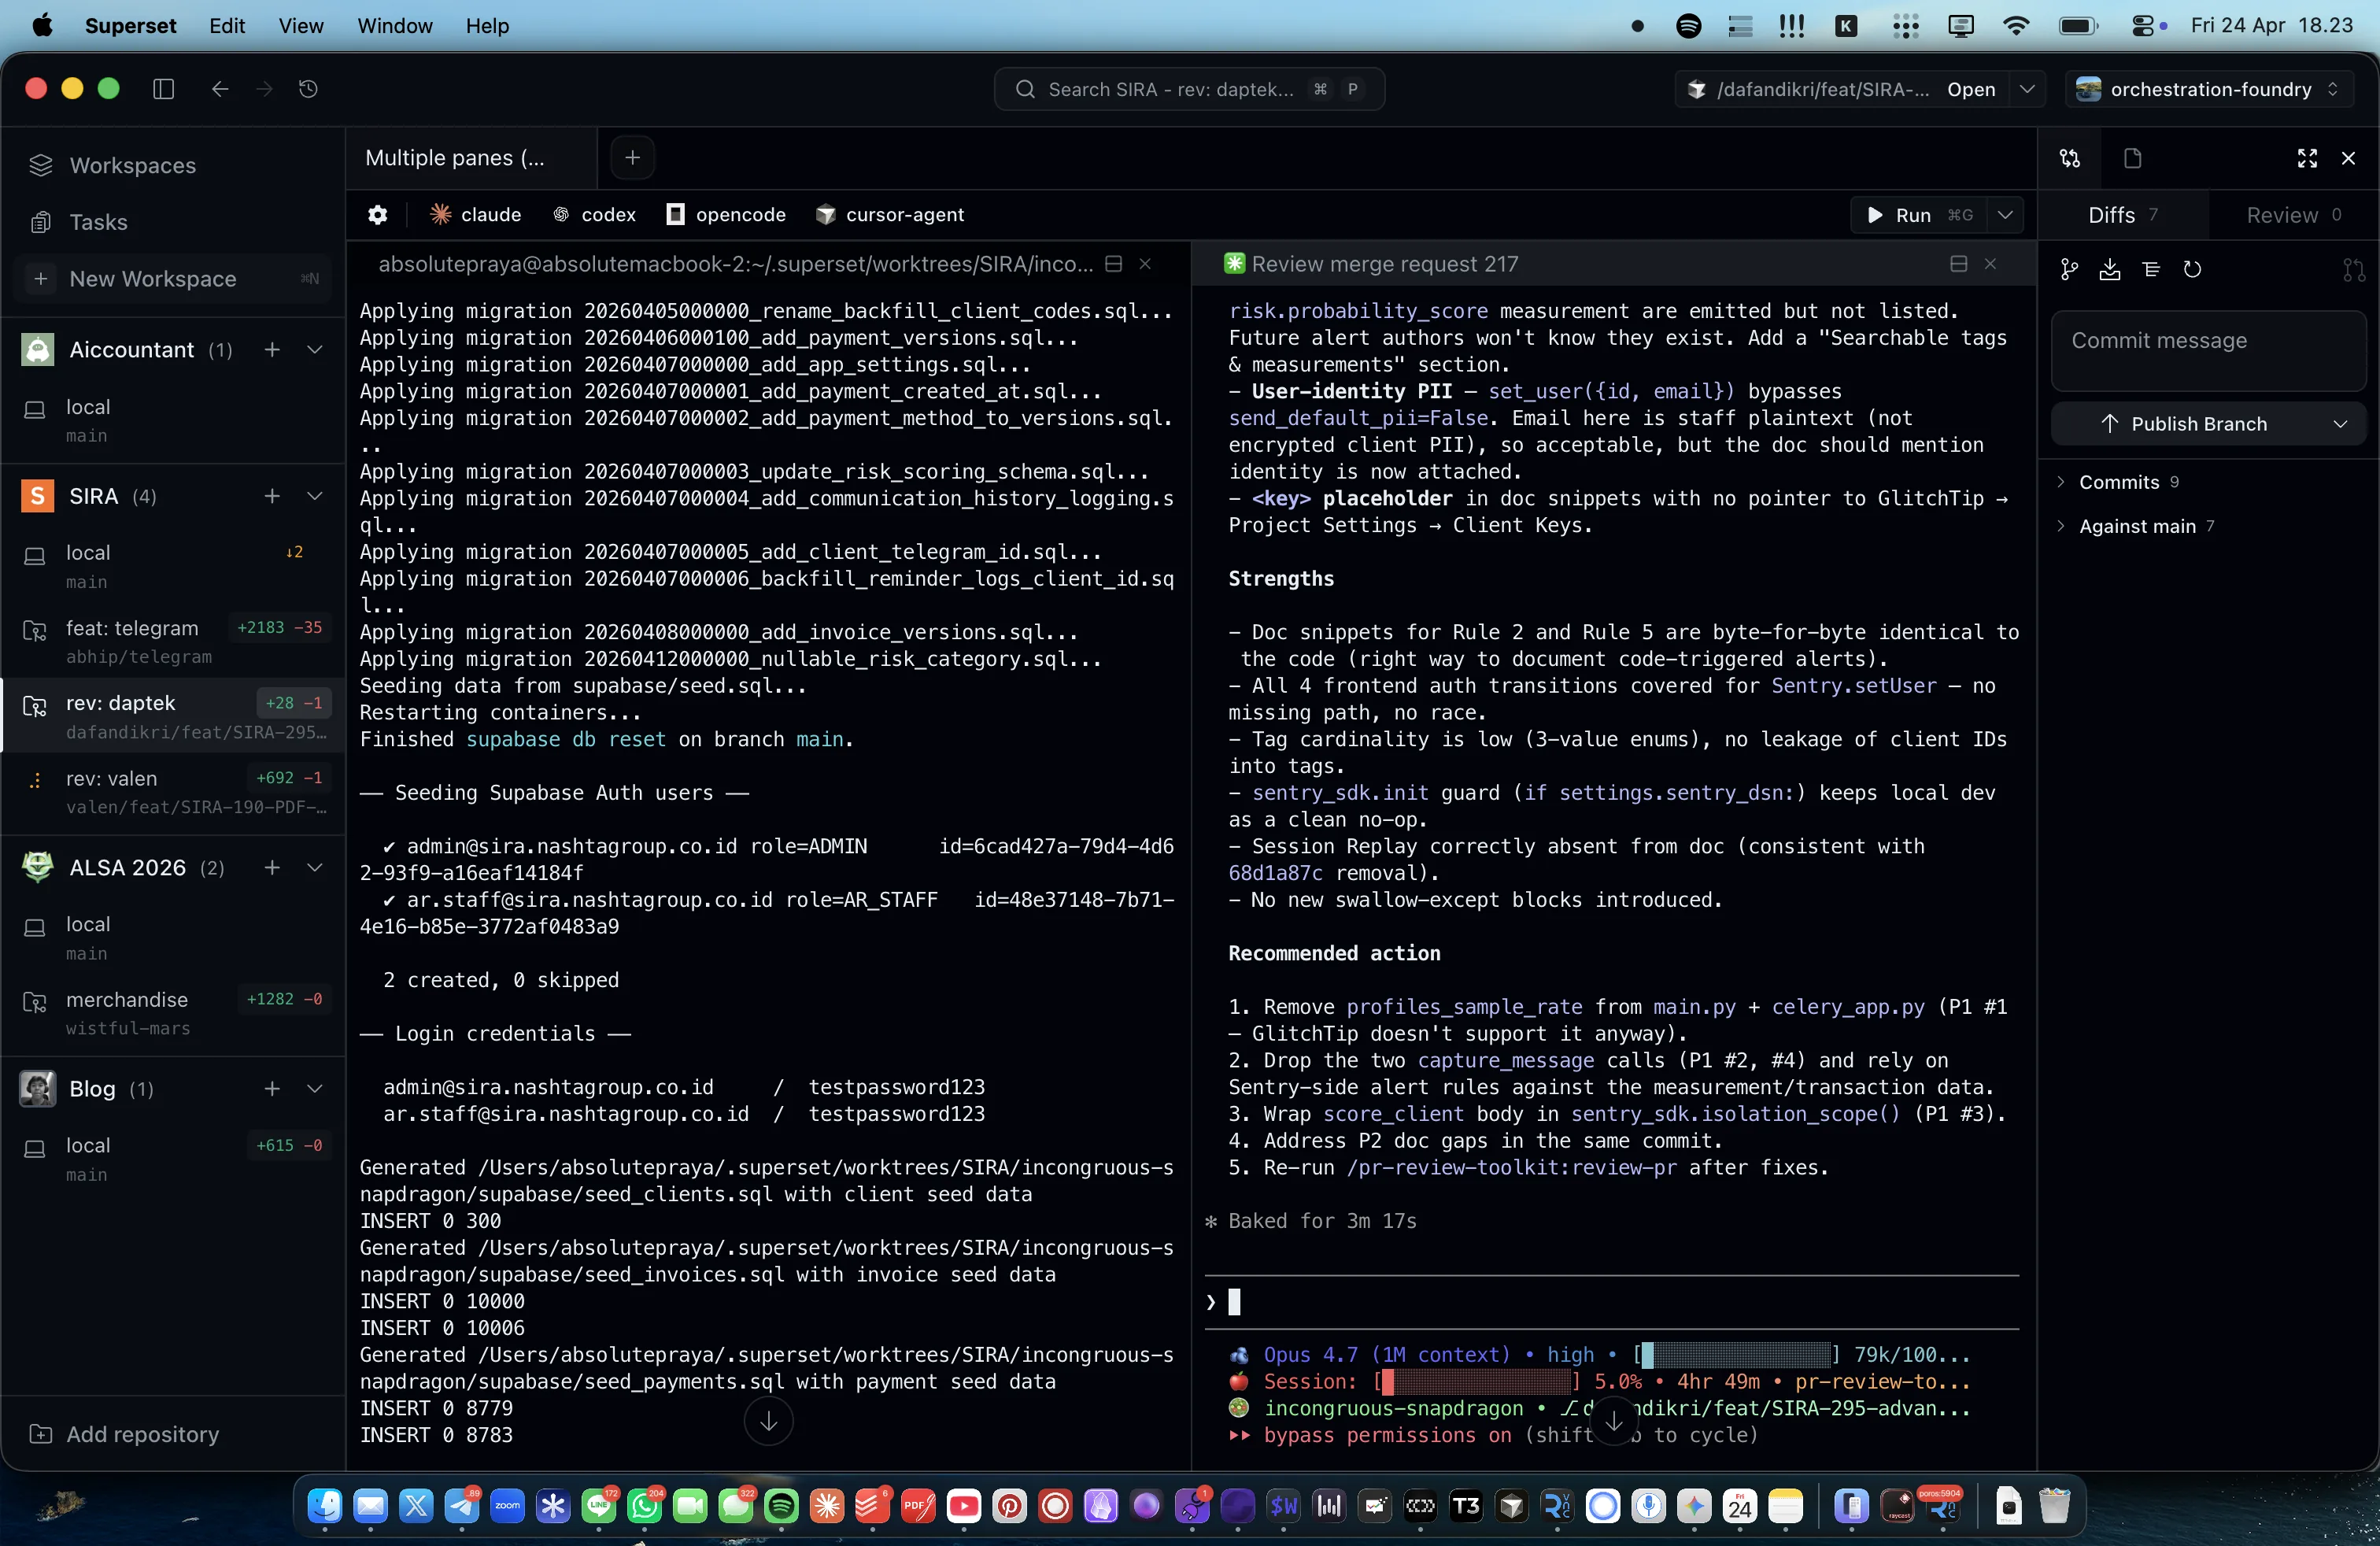Viewport: 2380px width, 1546px height.
Task: Select the rev: valen workspace
Action: coord(172,791)
